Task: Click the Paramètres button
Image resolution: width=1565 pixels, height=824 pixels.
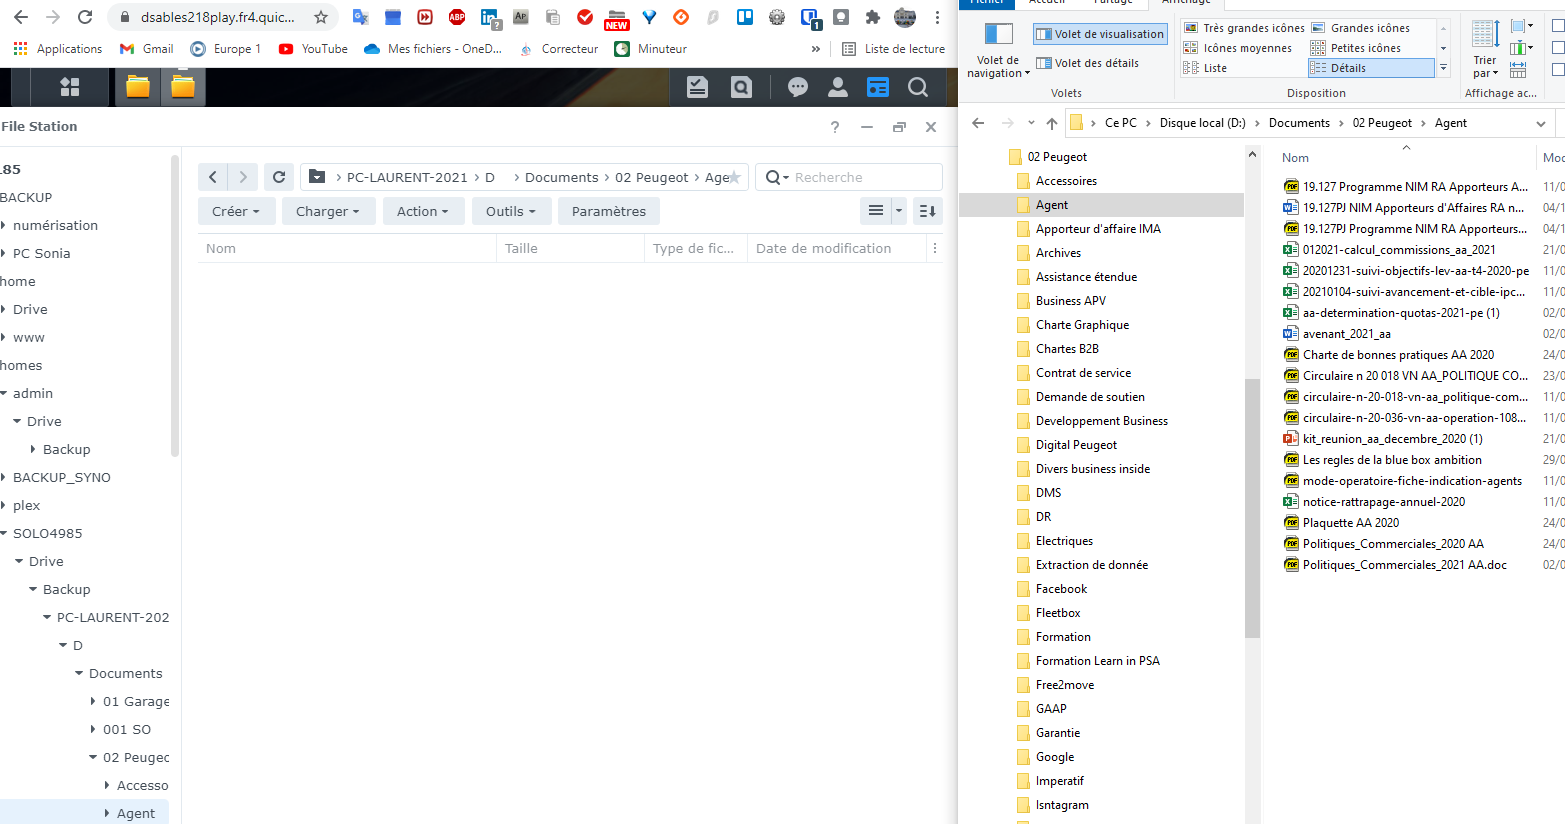Action: (x=608, y=211)
